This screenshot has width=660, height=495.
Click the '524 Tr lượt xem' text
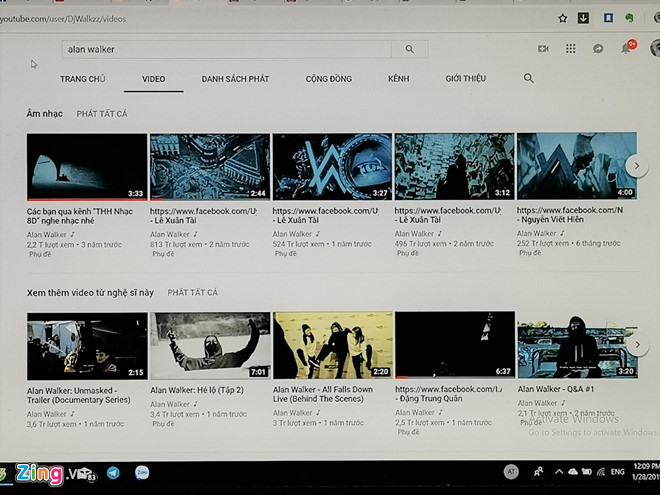click(x=298, y=244)
